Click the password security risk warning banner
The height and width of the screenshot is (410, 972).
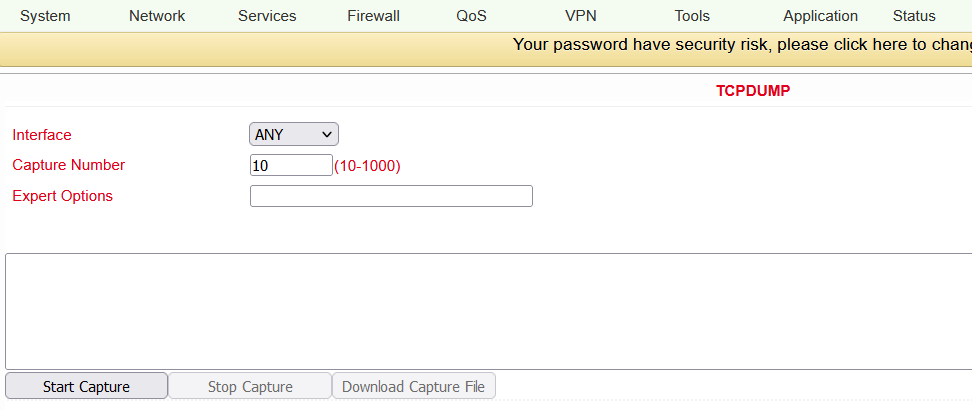coord(742,45)
